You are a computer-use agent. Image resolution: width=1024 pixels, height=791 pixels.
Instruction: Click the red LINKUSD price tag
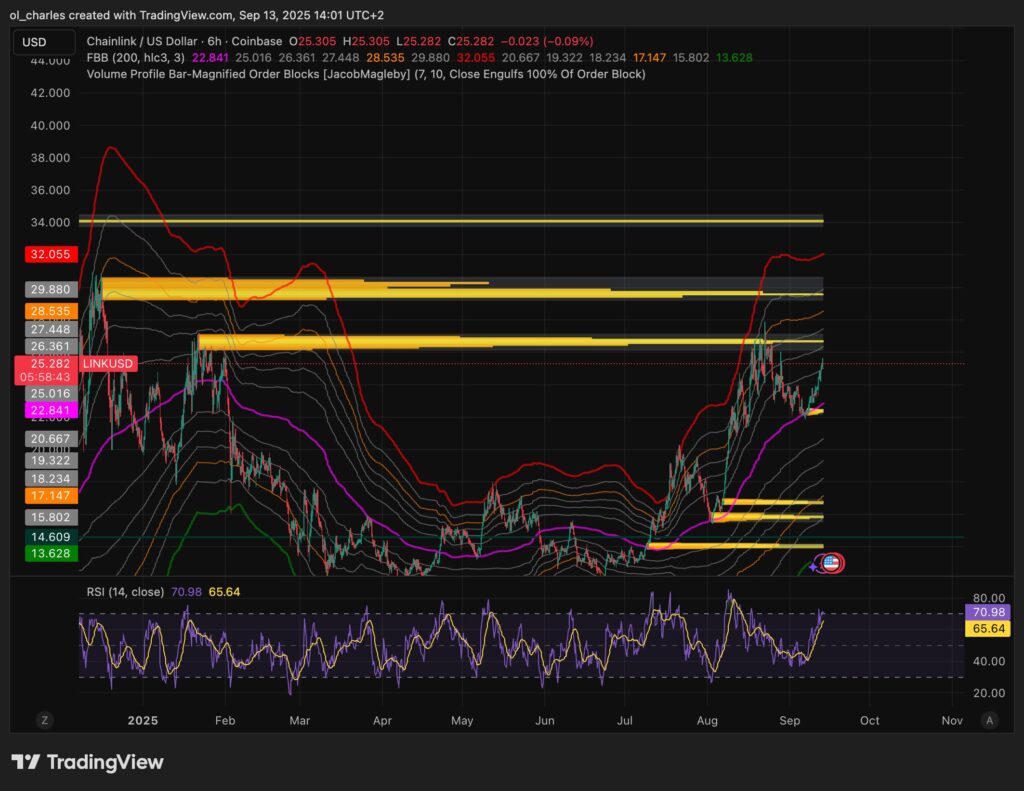pyautogui.click(x=108, y=364)
